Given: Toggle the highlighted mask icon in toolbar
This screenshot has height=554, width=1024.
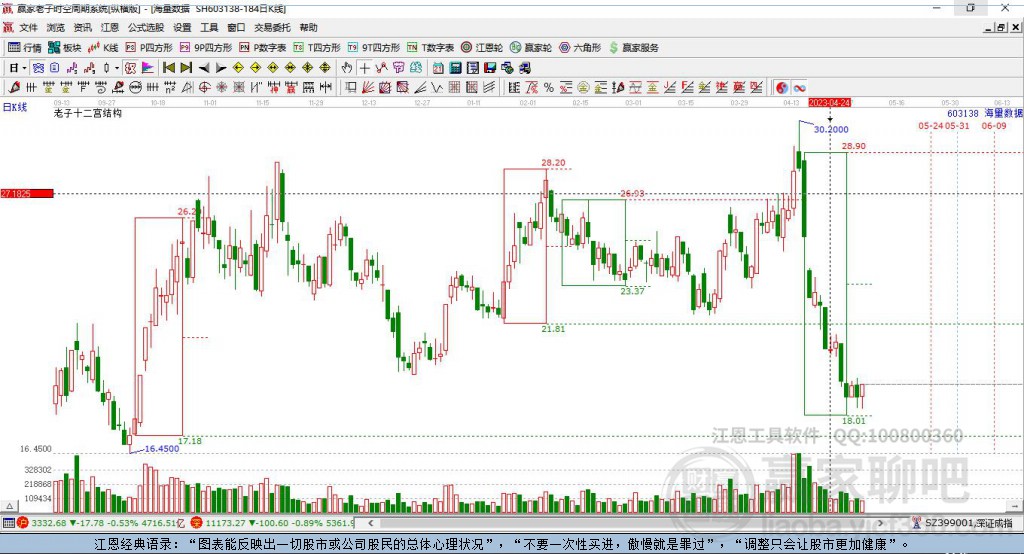Looking at the screenshot, I should [130, 68].
